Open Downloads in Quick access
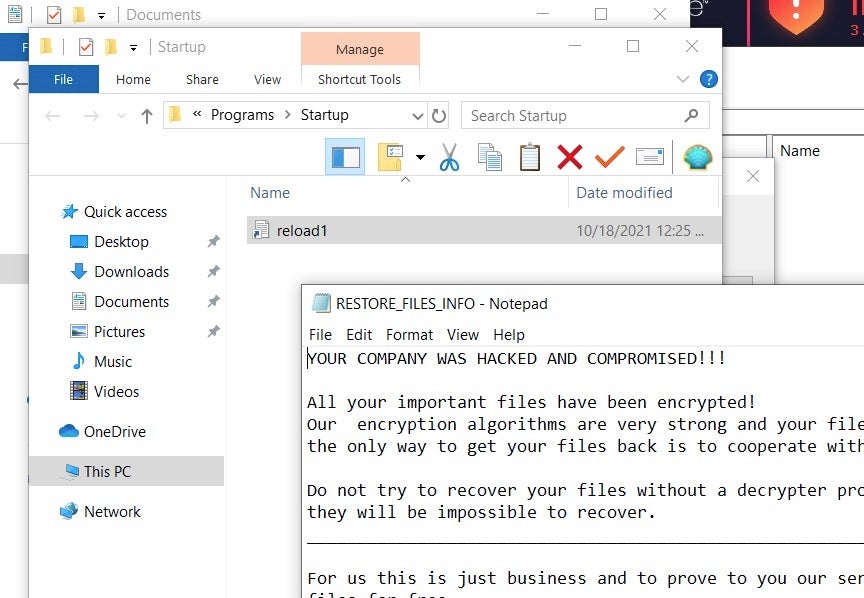 pyautogui.click(x=131, y=272)
